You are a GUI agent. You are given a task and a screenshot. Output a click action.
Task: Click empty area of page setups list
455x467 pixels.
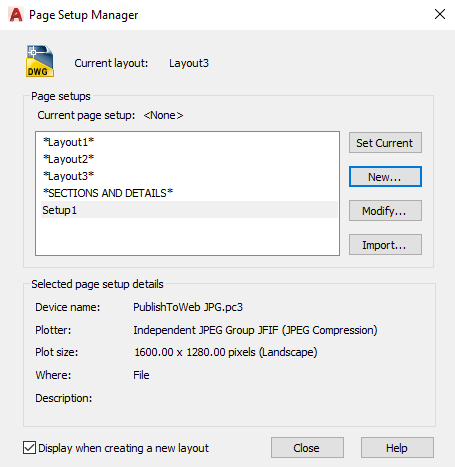coord(187,237)
